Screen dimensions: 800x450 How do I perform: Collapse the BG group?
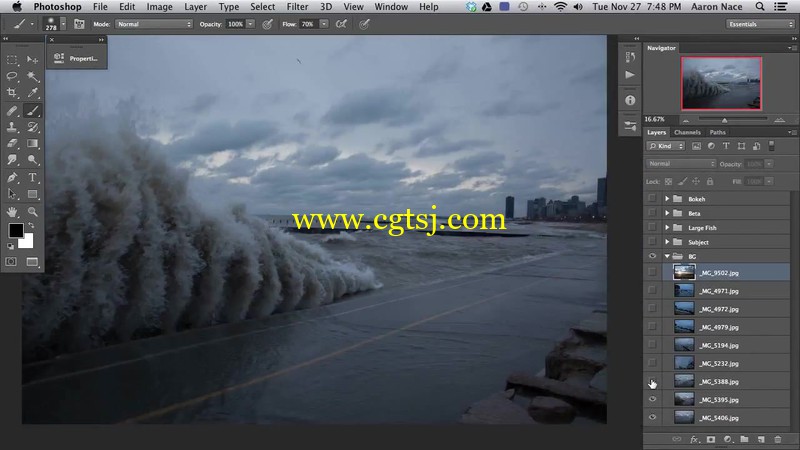coord(667,256)
